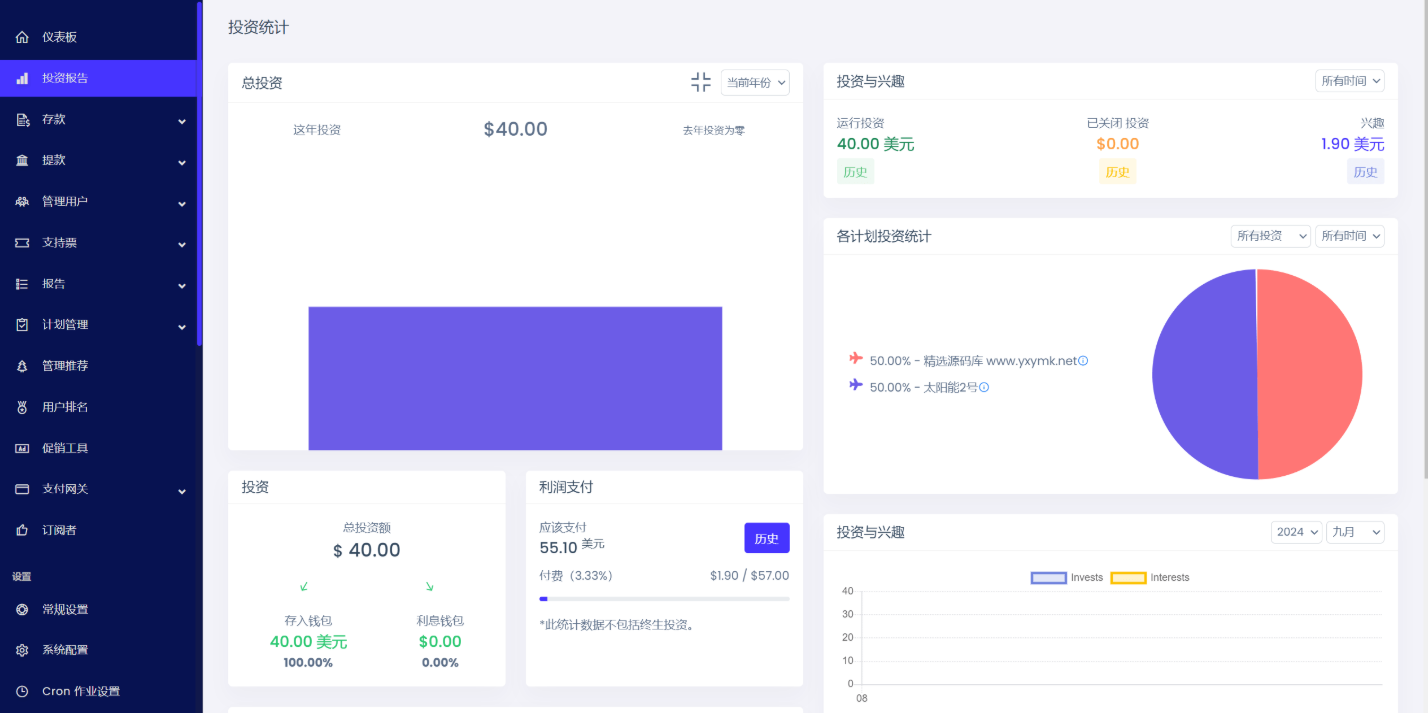This screenshot has height=713, width=1428.
Task: Expand the 提款 menu chevron
Action: pos(182,162)
